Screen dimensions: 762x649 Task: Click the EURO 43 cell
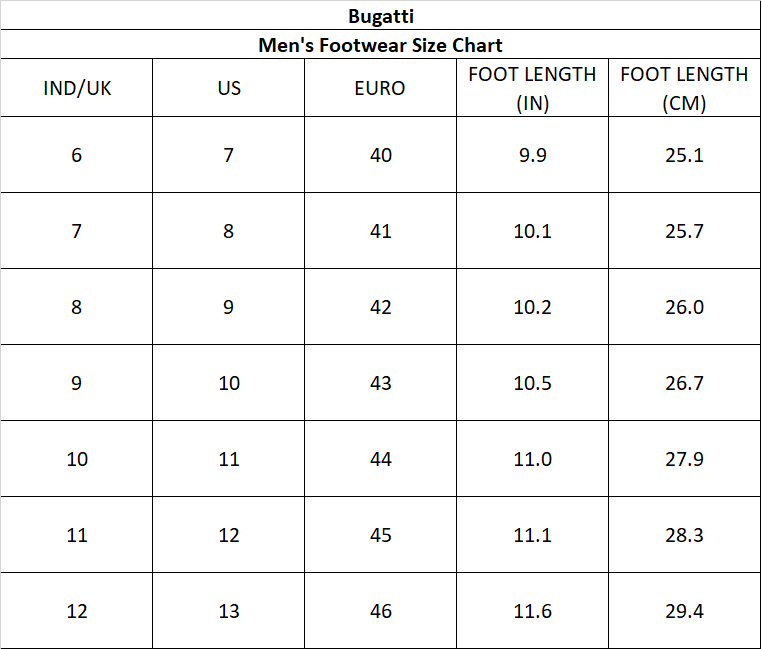380,383
